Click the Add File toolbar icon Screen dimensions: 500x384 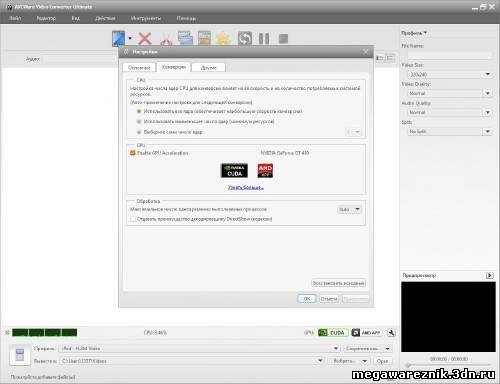click(118, 38)
